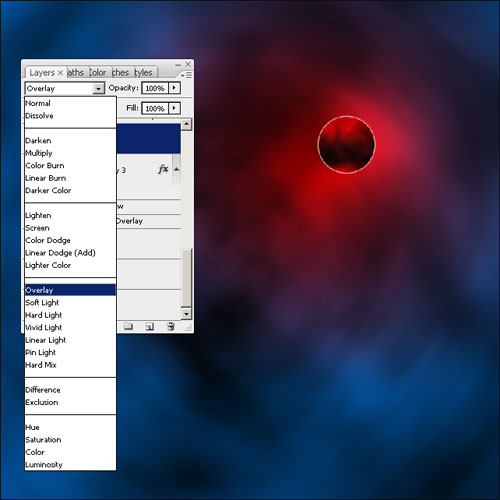Choose Multiply blend mode
Viewport: 500px width, 500px height.
point(70,153)
